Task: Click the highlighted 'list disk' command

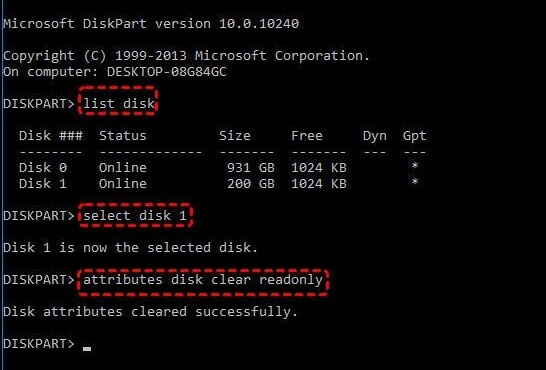Action: pyautogui.click(x=118, y=103)
